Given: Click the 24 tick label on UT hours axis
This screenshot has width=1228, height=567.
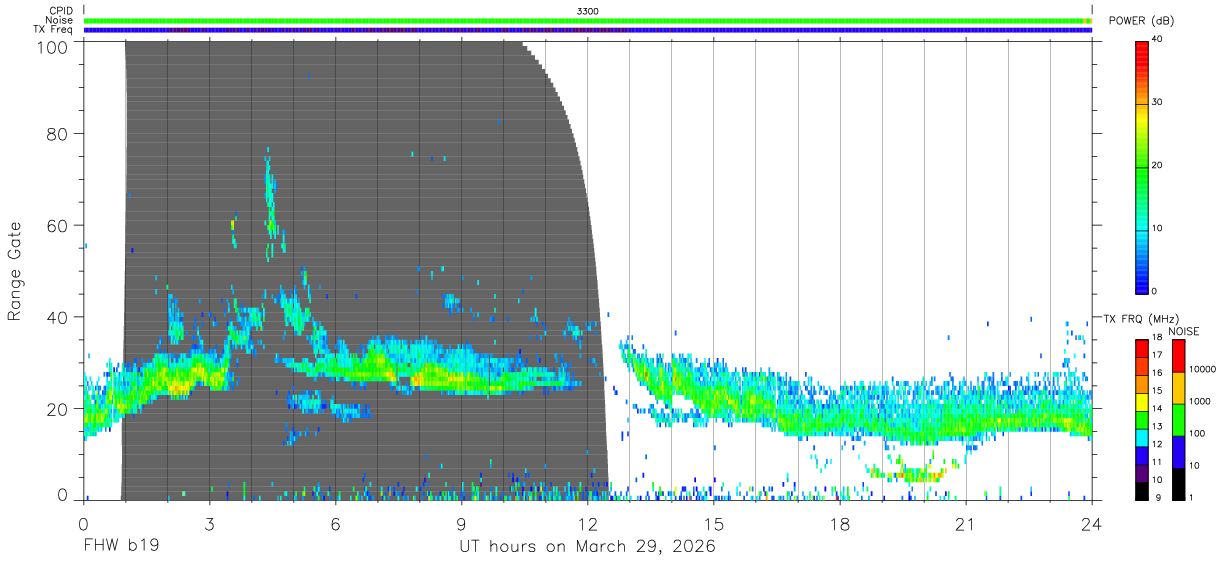Looking at the screenshot, I should coord(1092,524).
